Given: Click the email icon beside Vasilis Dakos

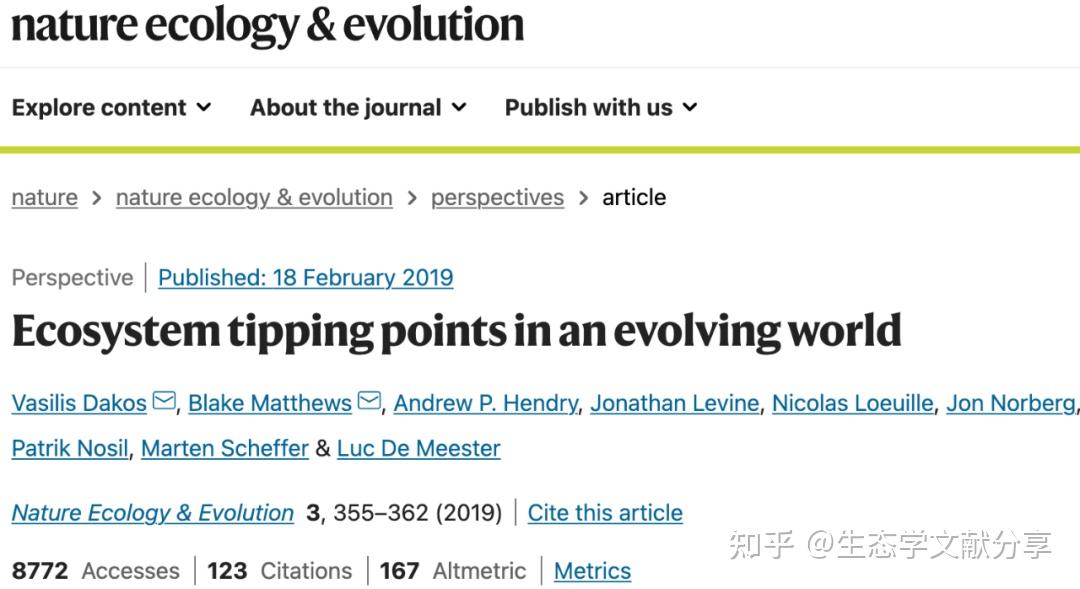Looking at the screenshot, I should pyautogui.click(x=164, y=402).
